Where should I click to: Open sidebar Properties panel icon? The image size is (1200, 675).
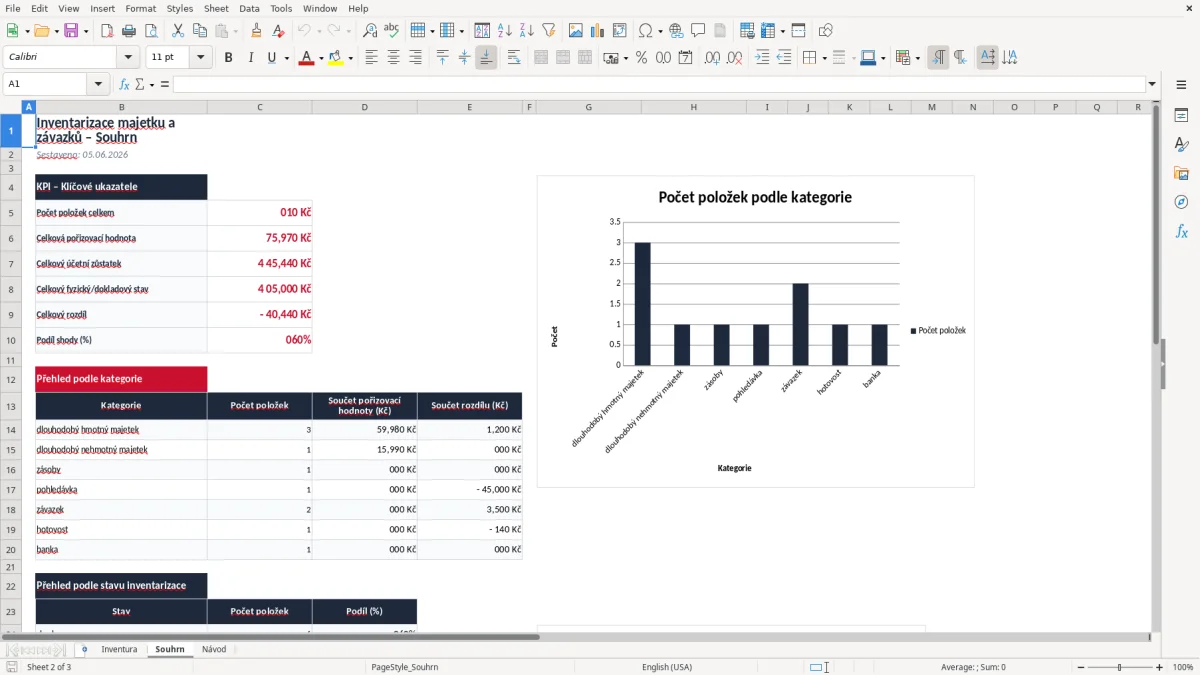click(1181, 116)
